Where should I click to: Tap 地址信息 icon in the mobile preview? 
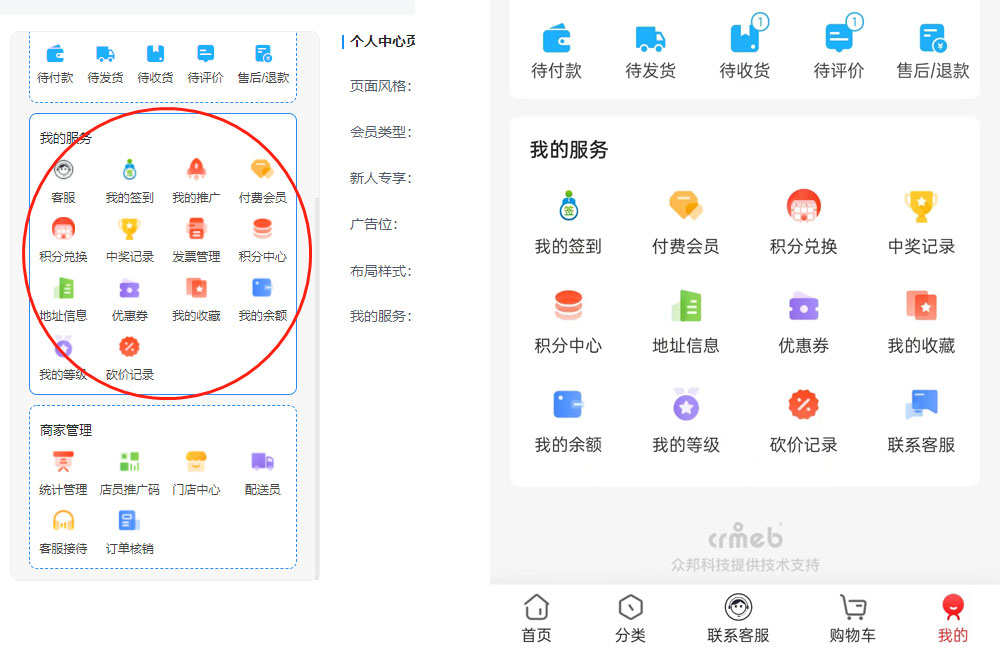click(x=686, y=305)
